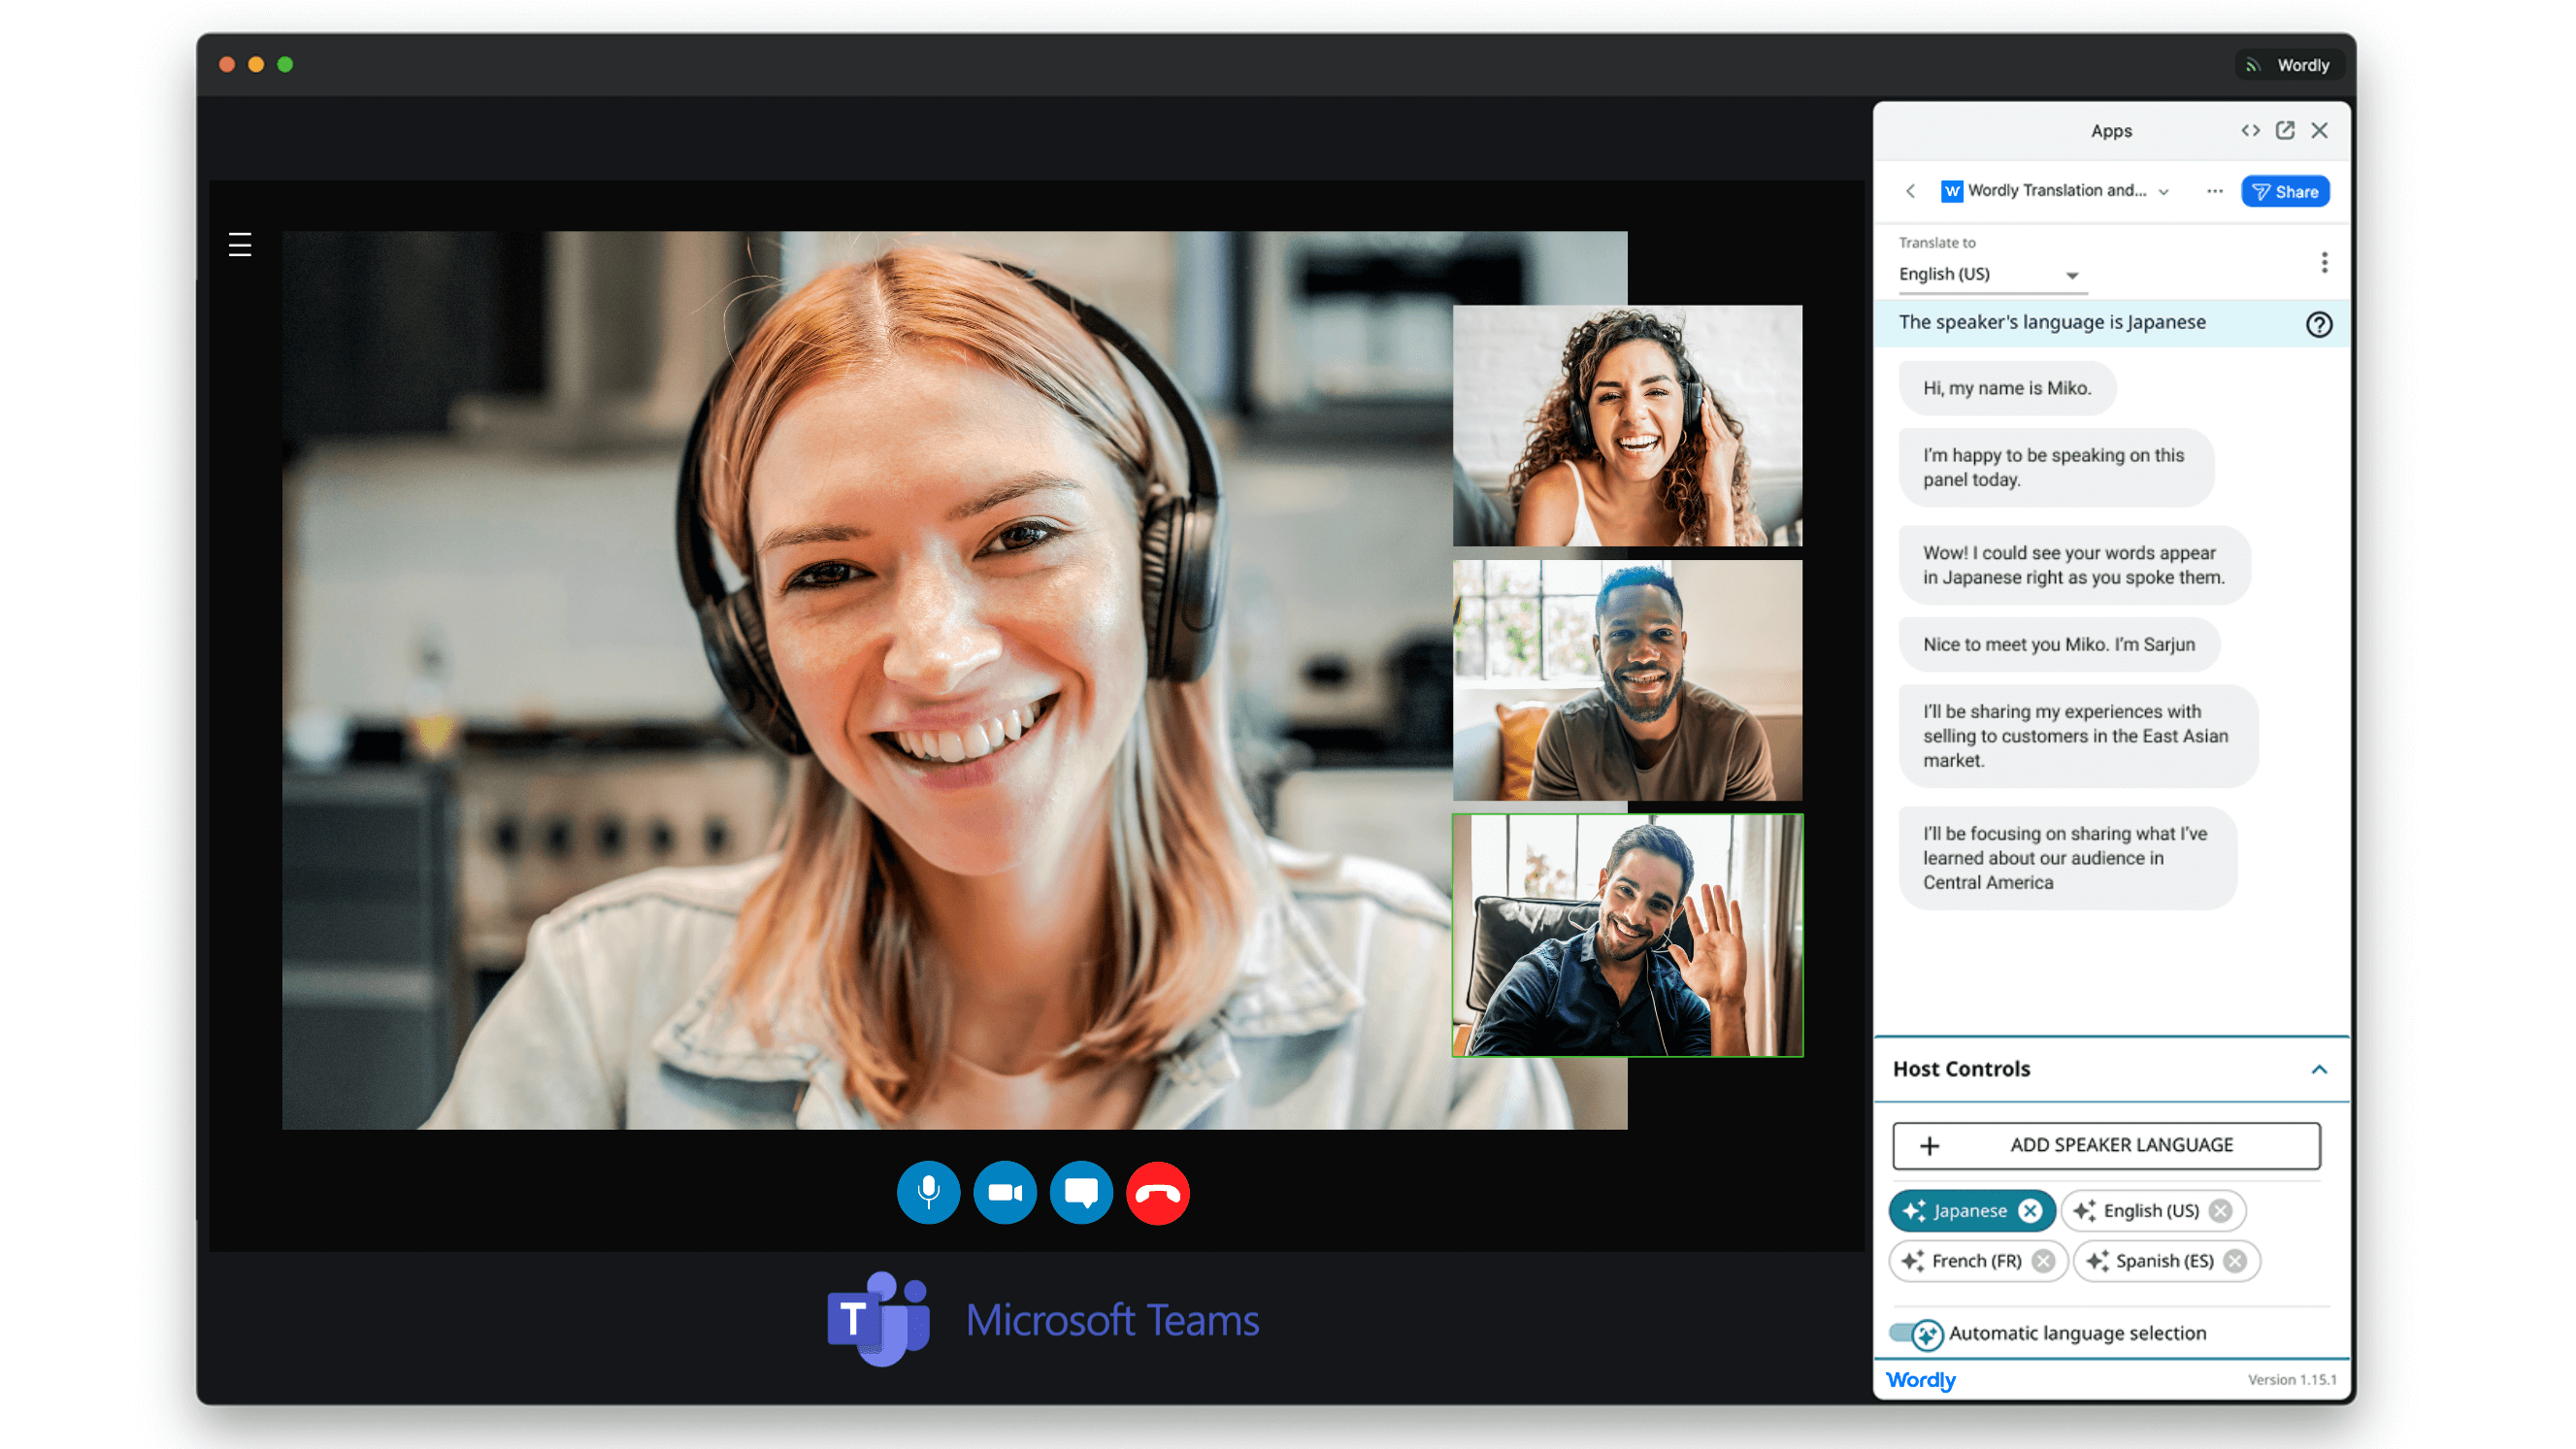Remove the Japanese speaker language chip
This screenshot has height=1449, width=2576.
click(2029, 1211)
